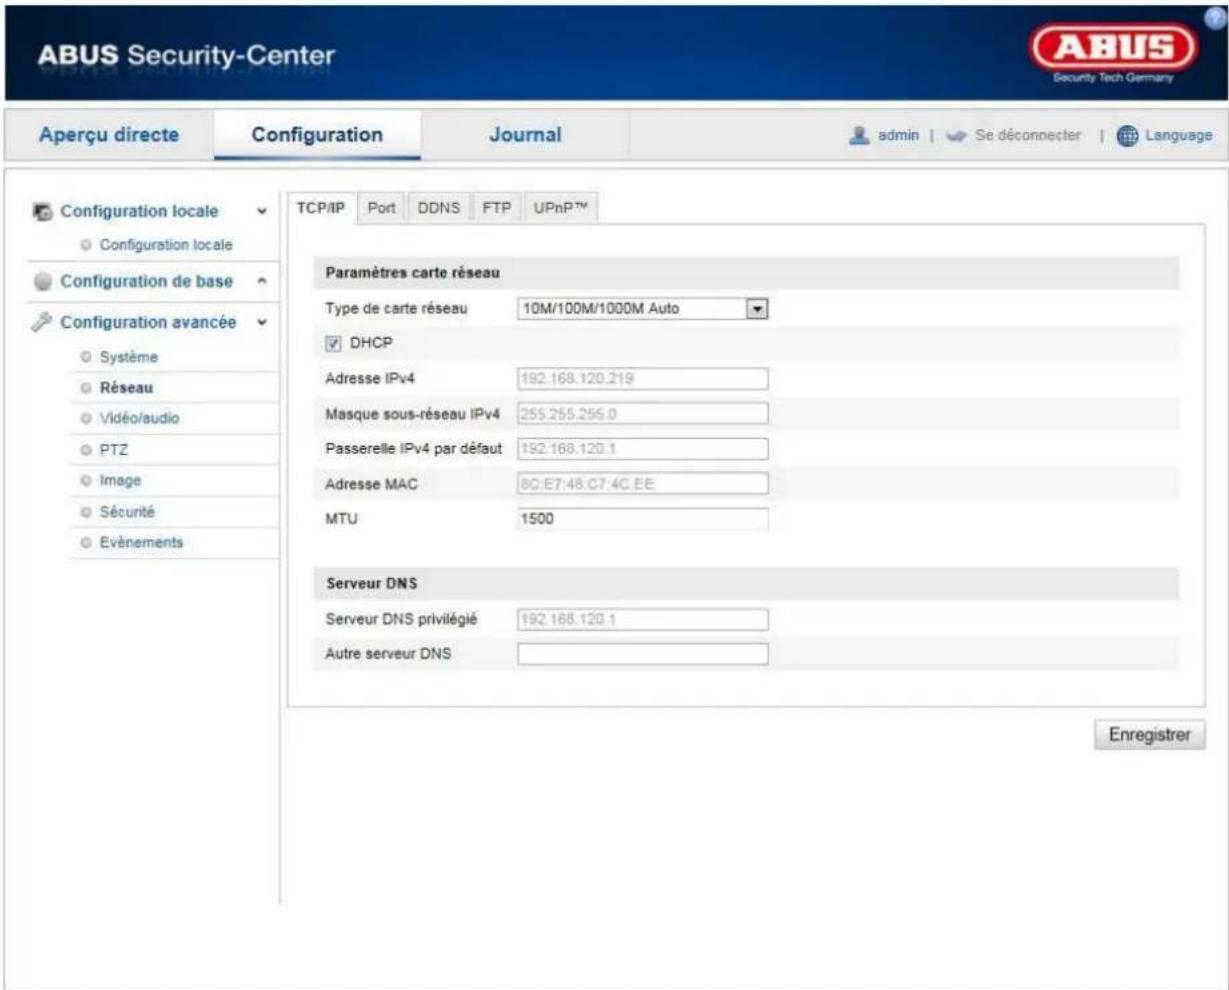Switch to the TCP/IP tab

(x=321, y=208)
